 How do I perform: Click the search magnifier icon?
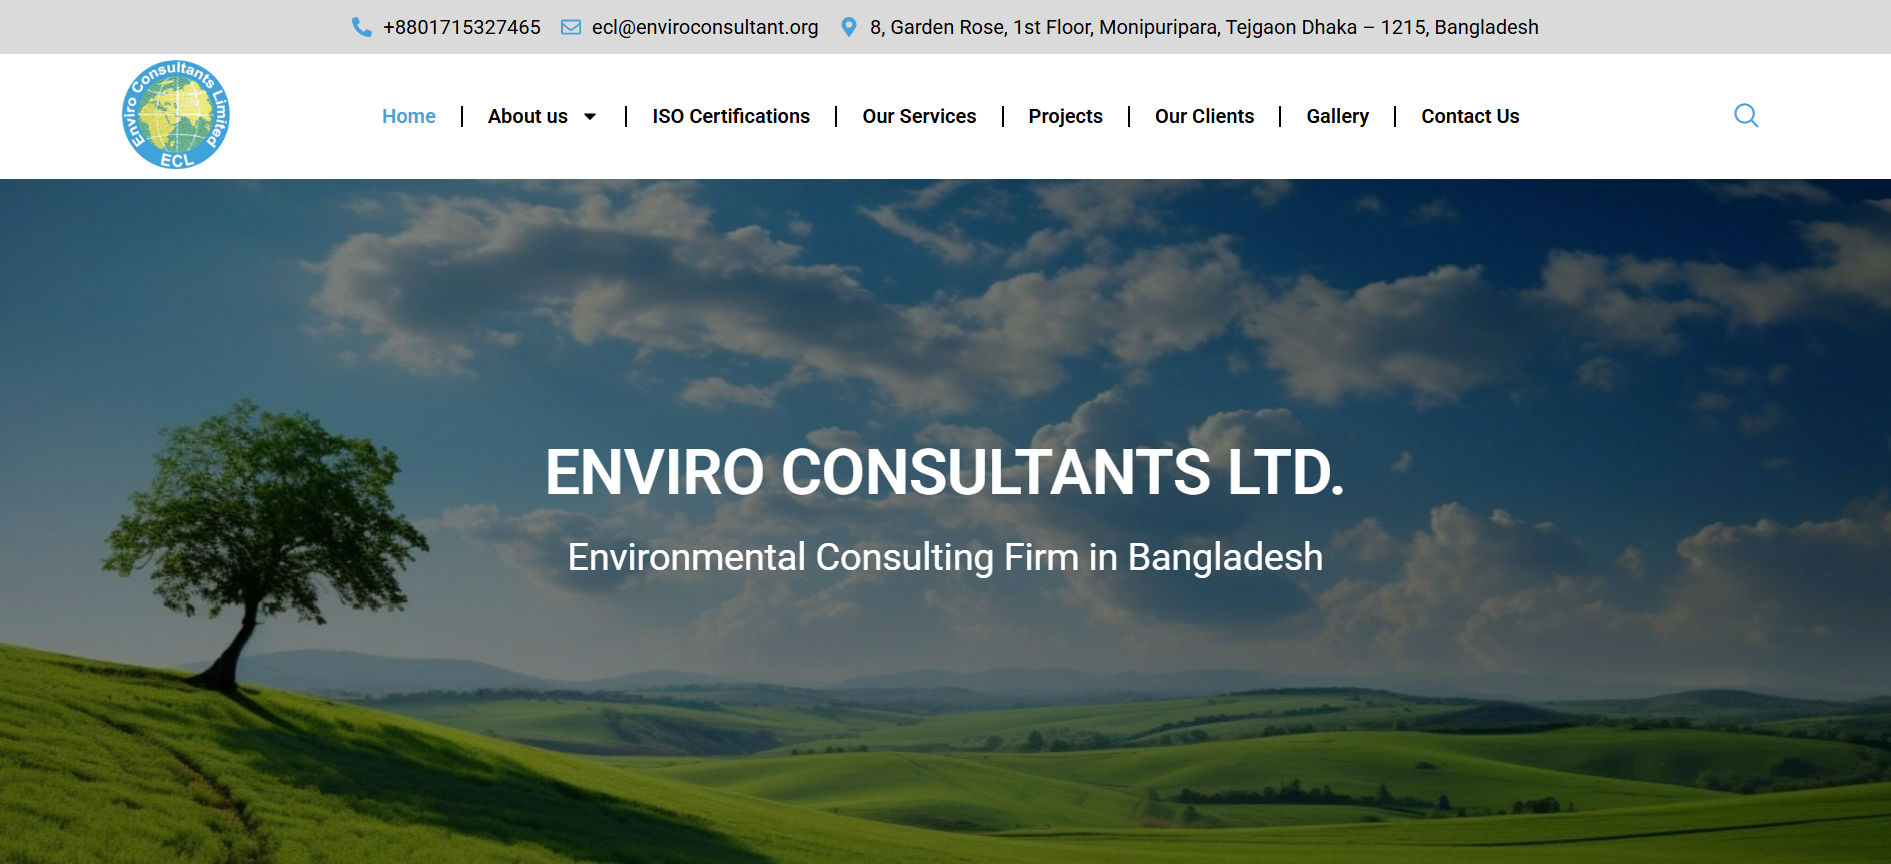pos(1746,116)
